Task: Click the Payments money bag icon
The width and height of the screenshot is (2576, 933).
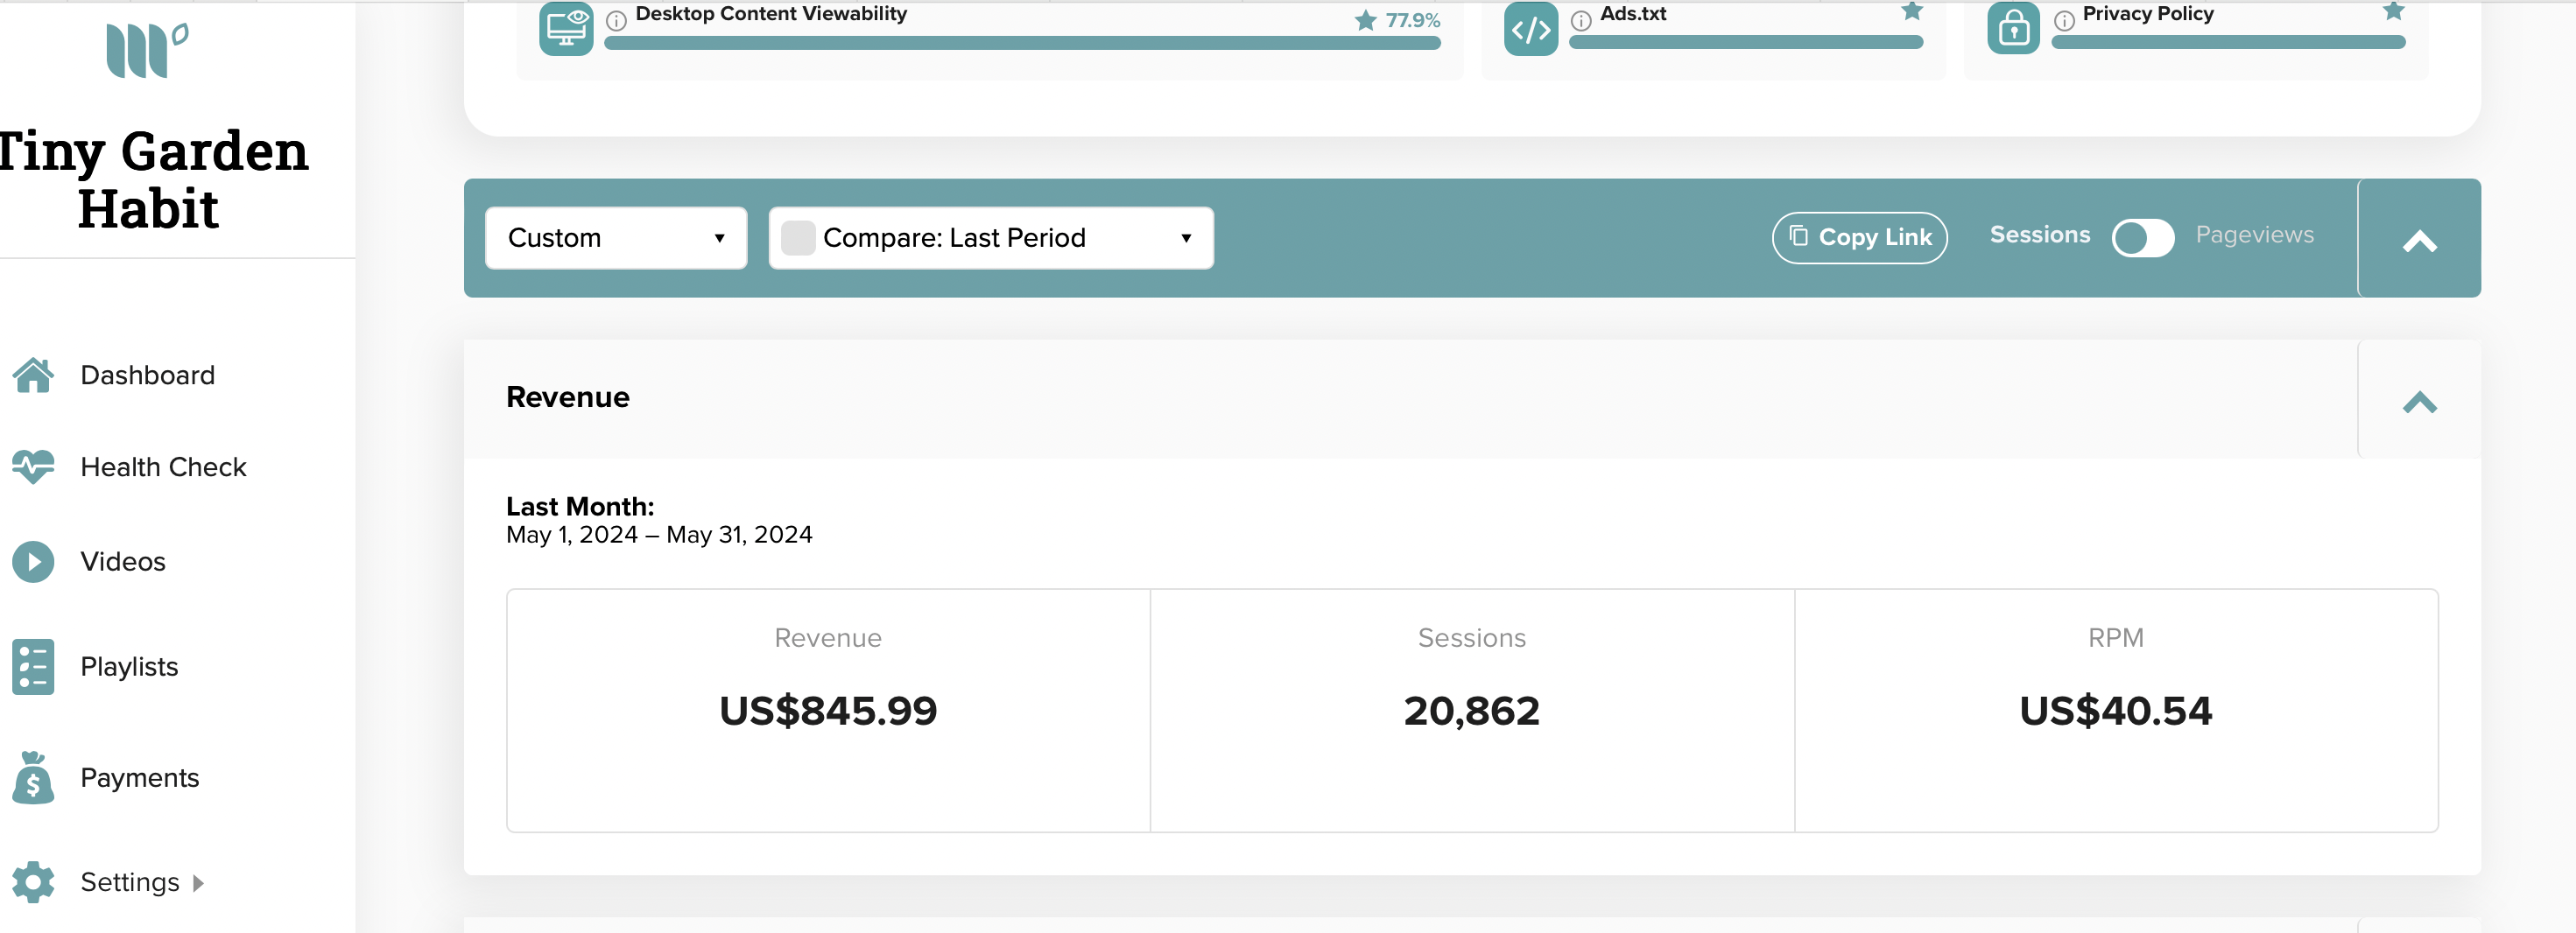Action: coord(33,777)
